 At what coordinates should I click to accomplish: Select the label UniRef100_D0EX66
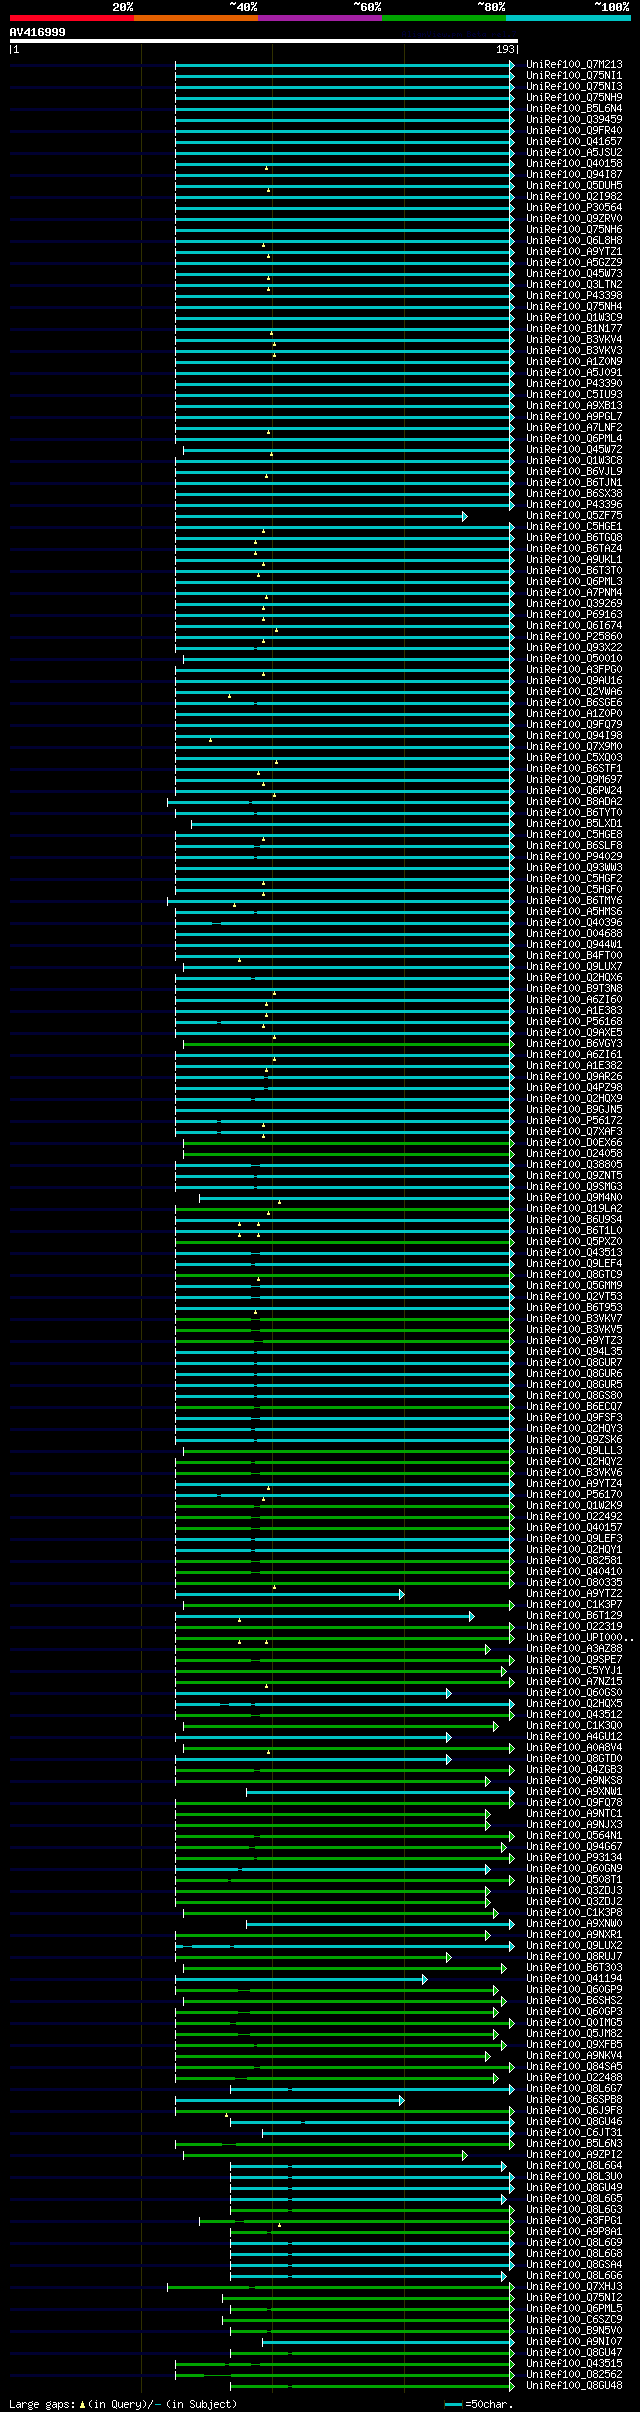[x=574, y=1143]
